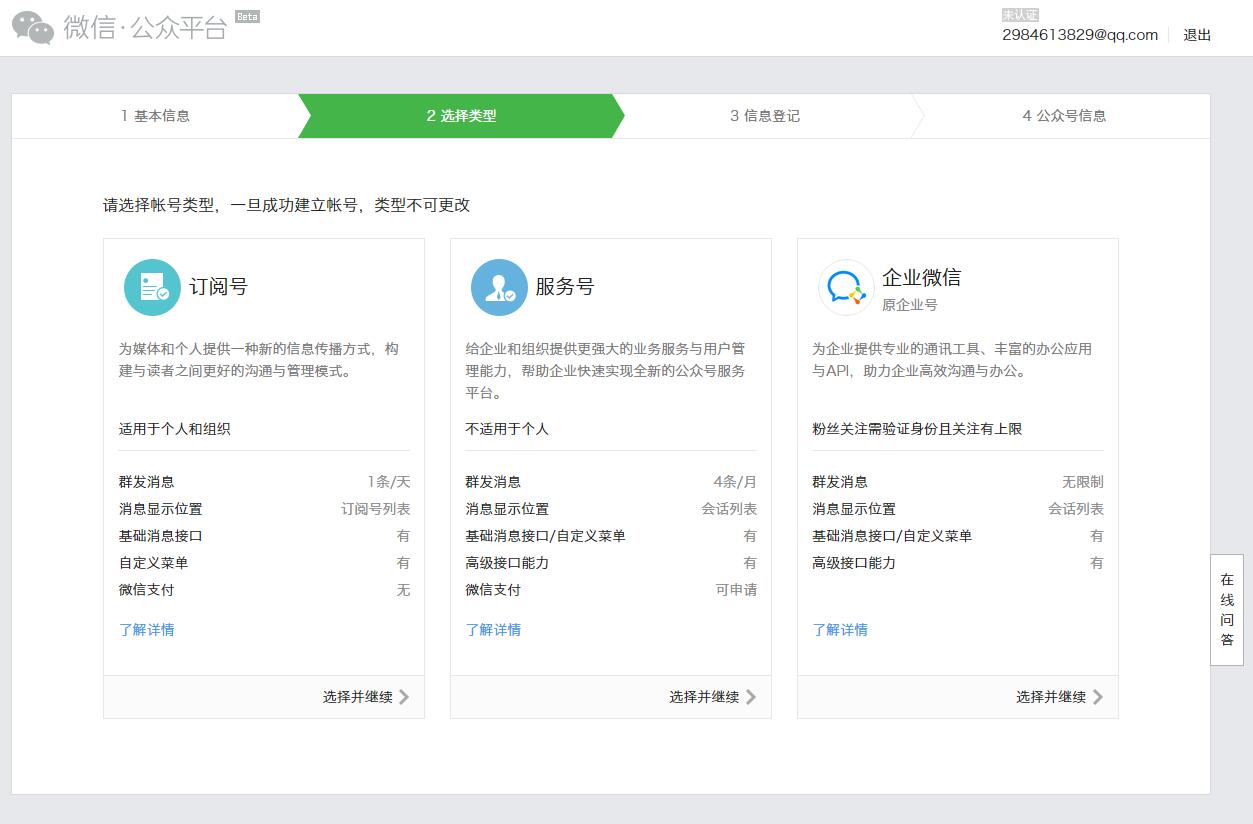Click the 企业微信 chat bubble icon
This screenshot has height=824, width=1253.
tap(846, 287)
